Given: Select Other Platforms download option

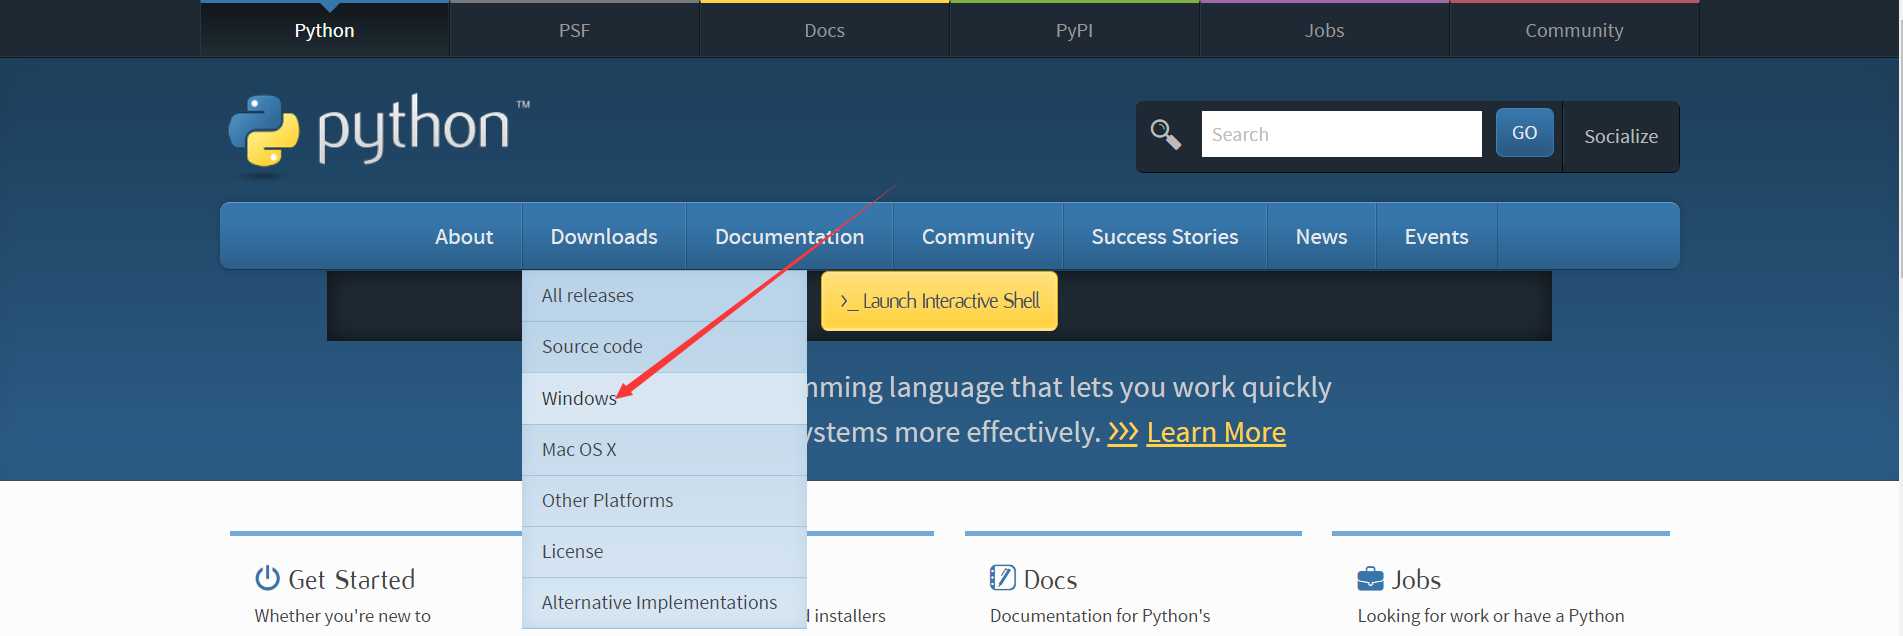Looking at the screenshot, I should pos(664,501).
